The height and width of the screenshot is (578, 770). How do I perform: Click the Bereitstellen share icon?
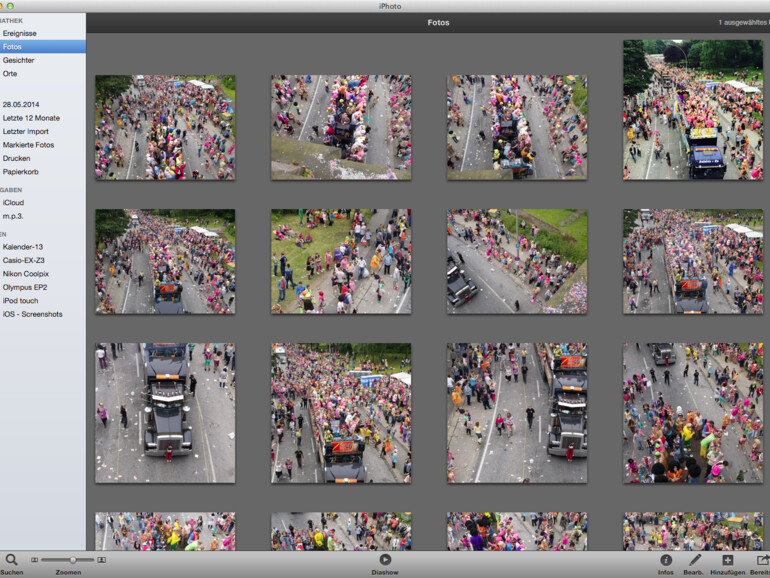click(x=763, y=560)
